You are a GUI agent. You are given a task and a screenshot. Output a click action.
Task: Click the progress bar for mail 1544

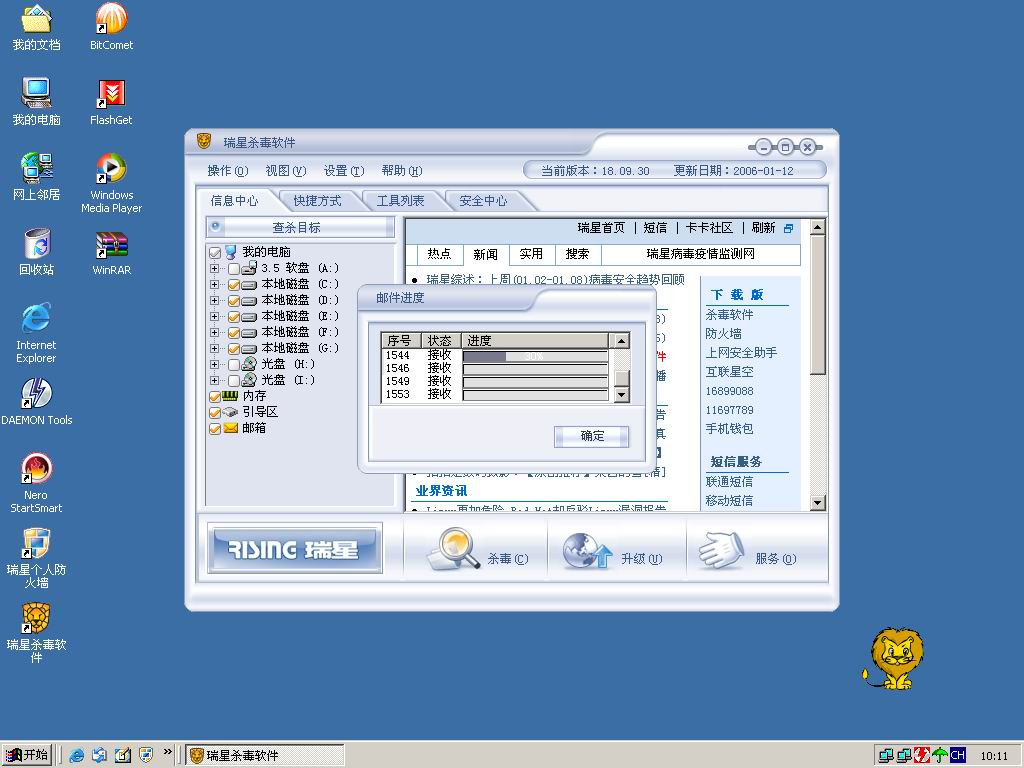(535, 356)
